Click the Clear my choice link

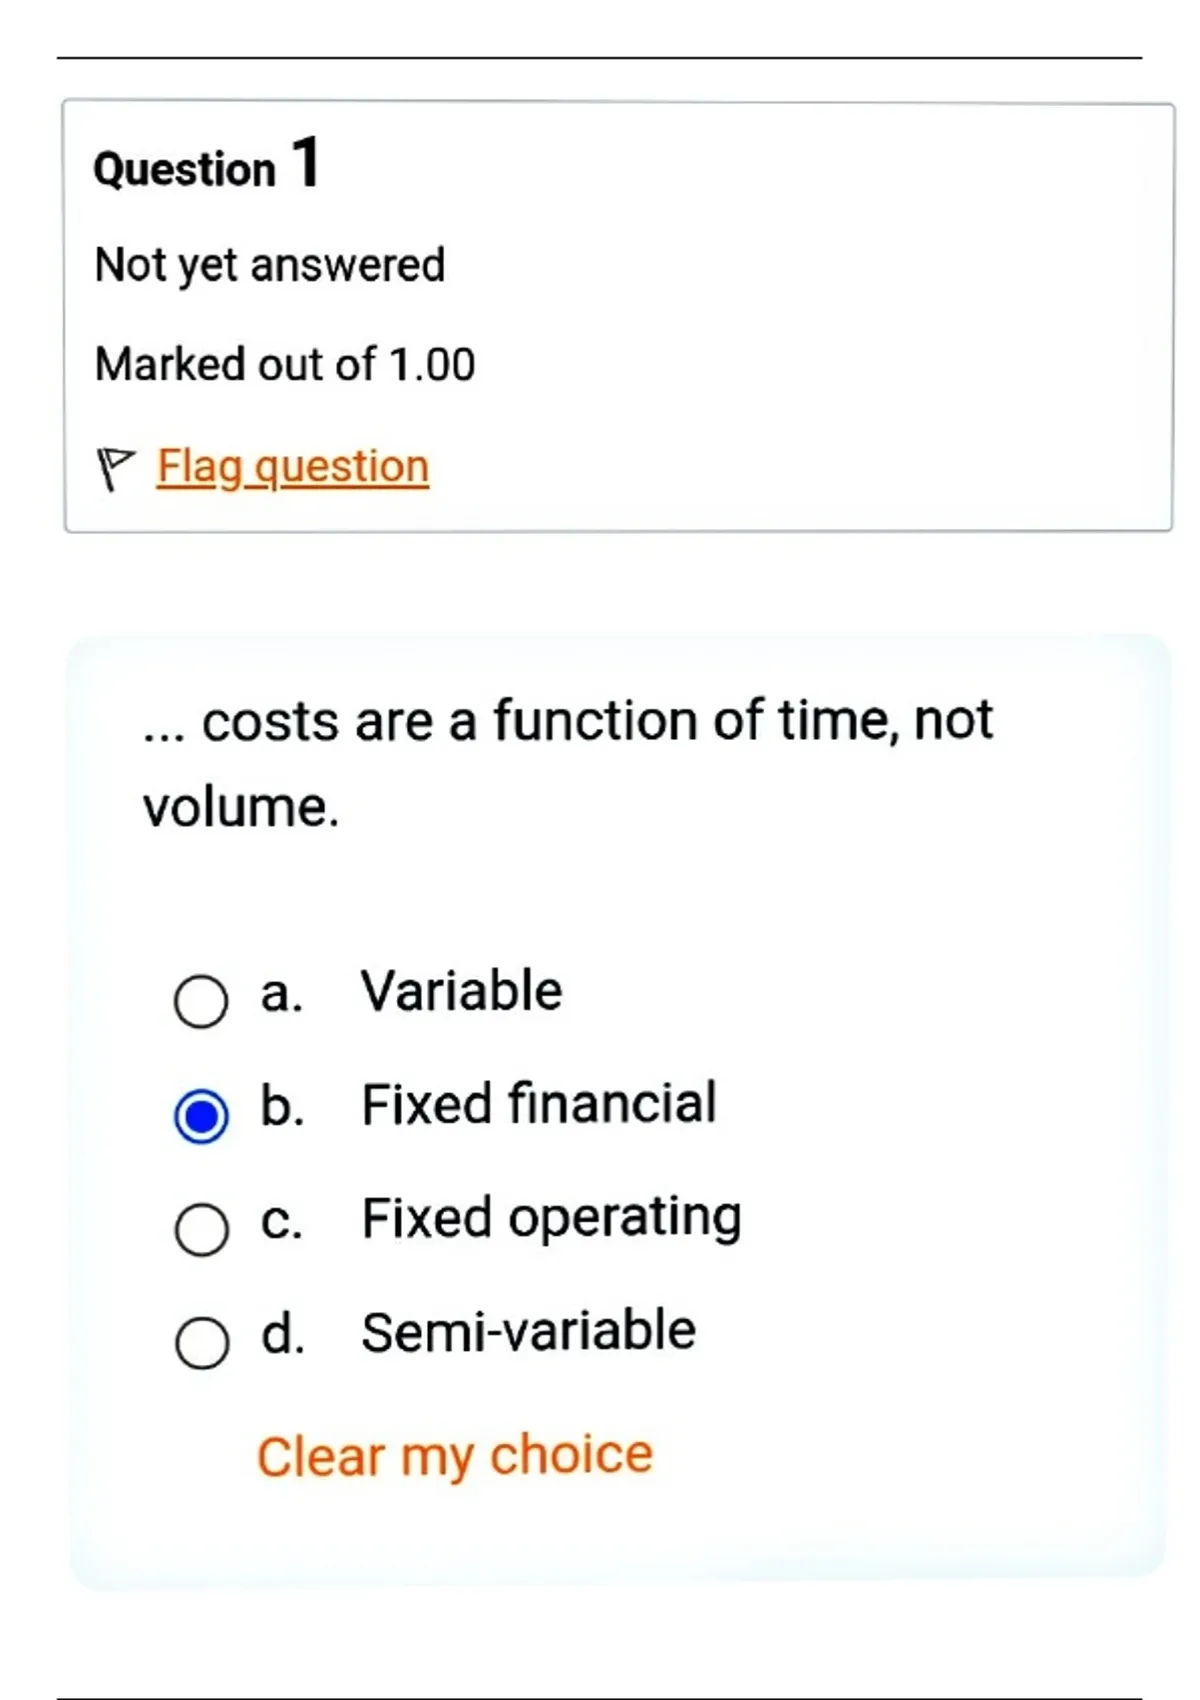tap(455, 1455)
